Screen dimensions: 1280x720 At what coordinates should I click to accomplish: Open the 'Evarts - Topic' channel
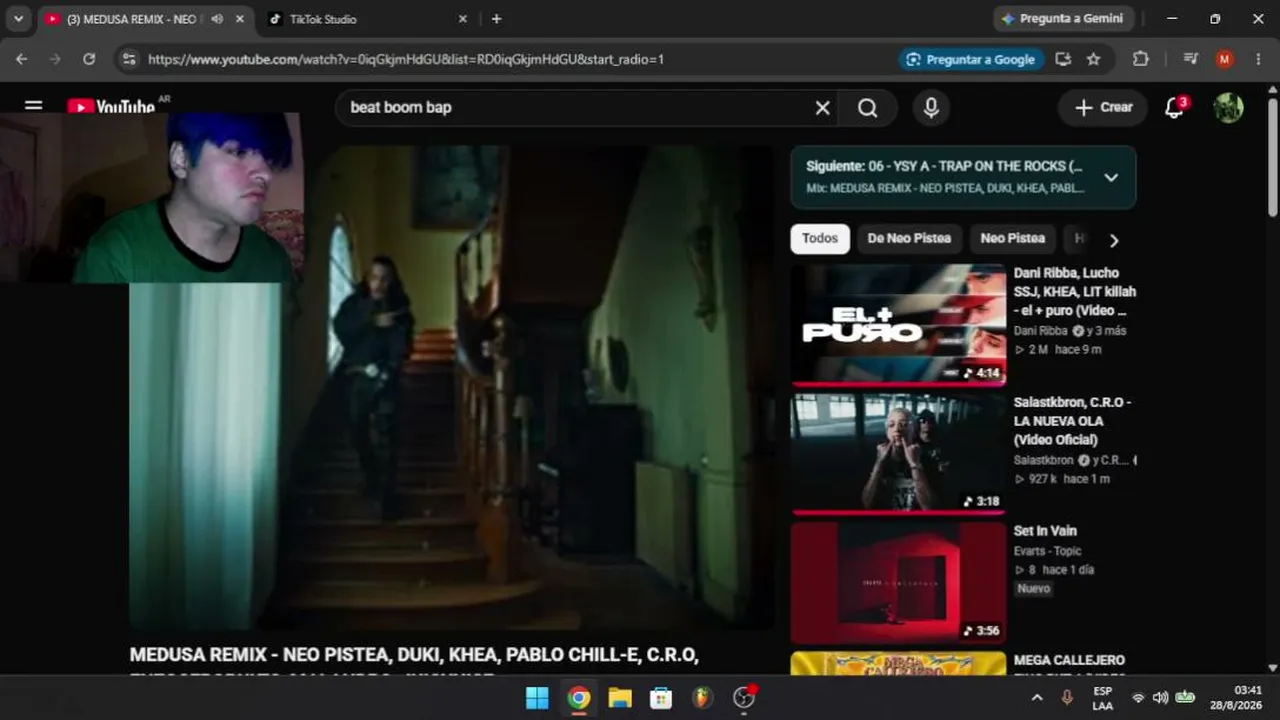pyautogui.click(x=1048, y=551)
